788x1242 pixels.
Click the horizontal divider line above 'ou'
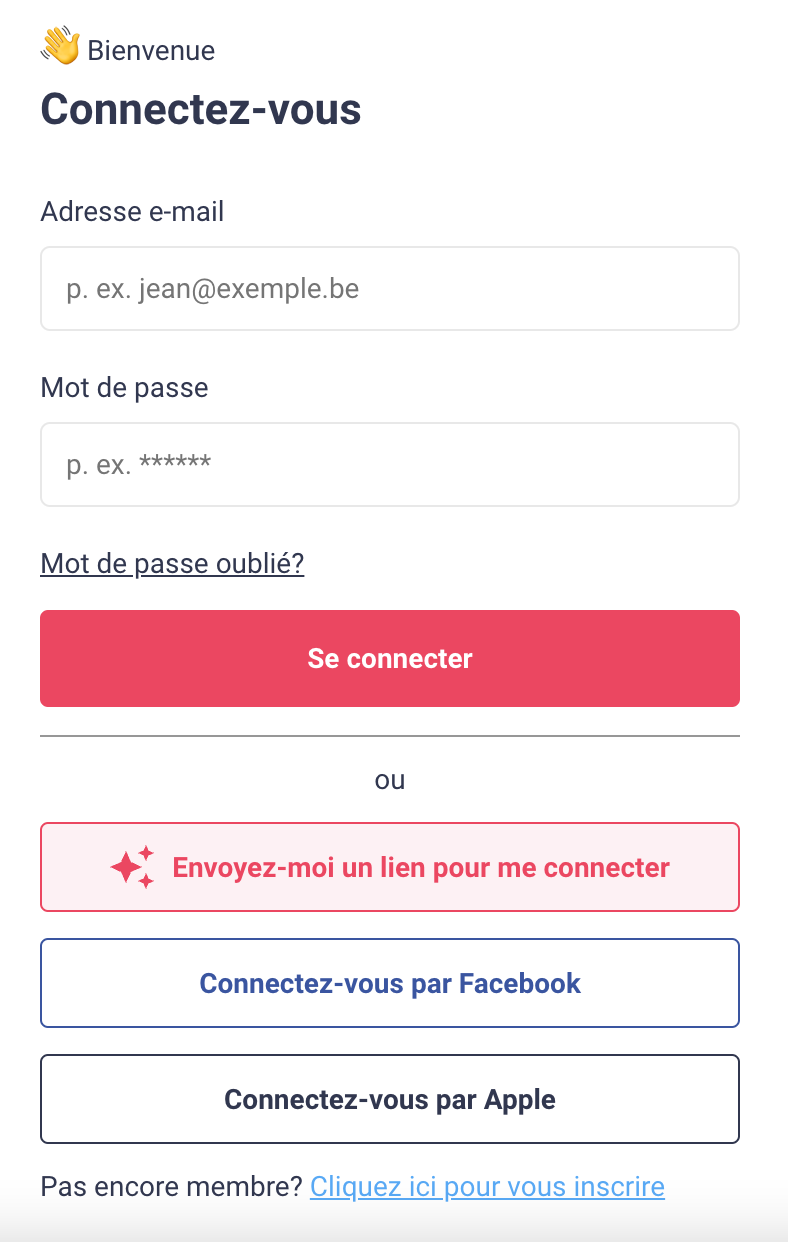(x=390, y=736)
